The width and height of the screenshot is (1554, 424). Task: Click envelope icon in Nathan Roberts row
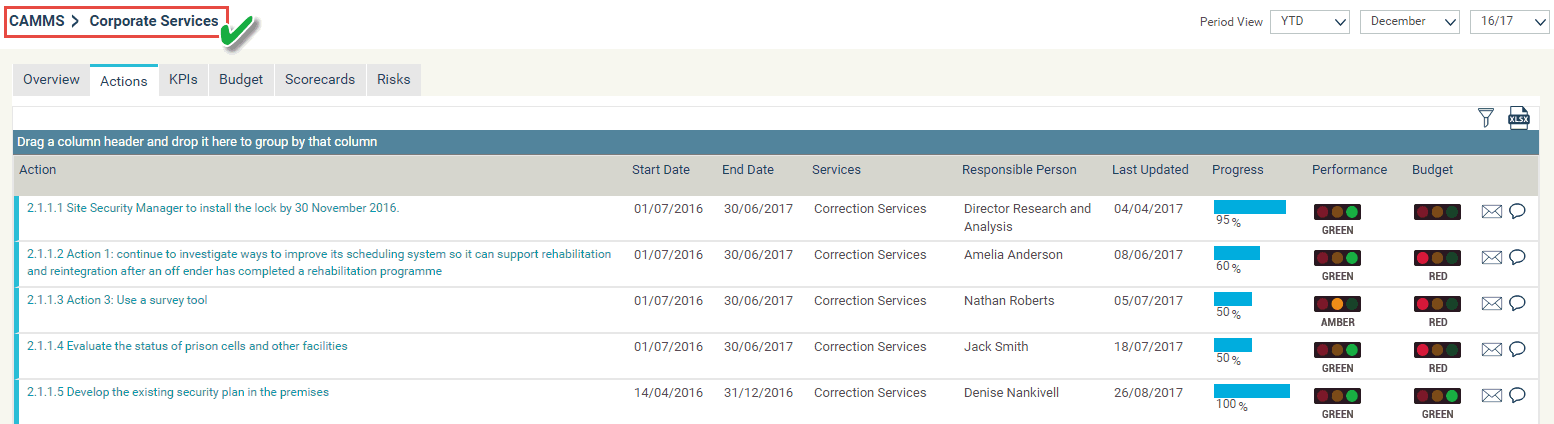coord(1491,303)
